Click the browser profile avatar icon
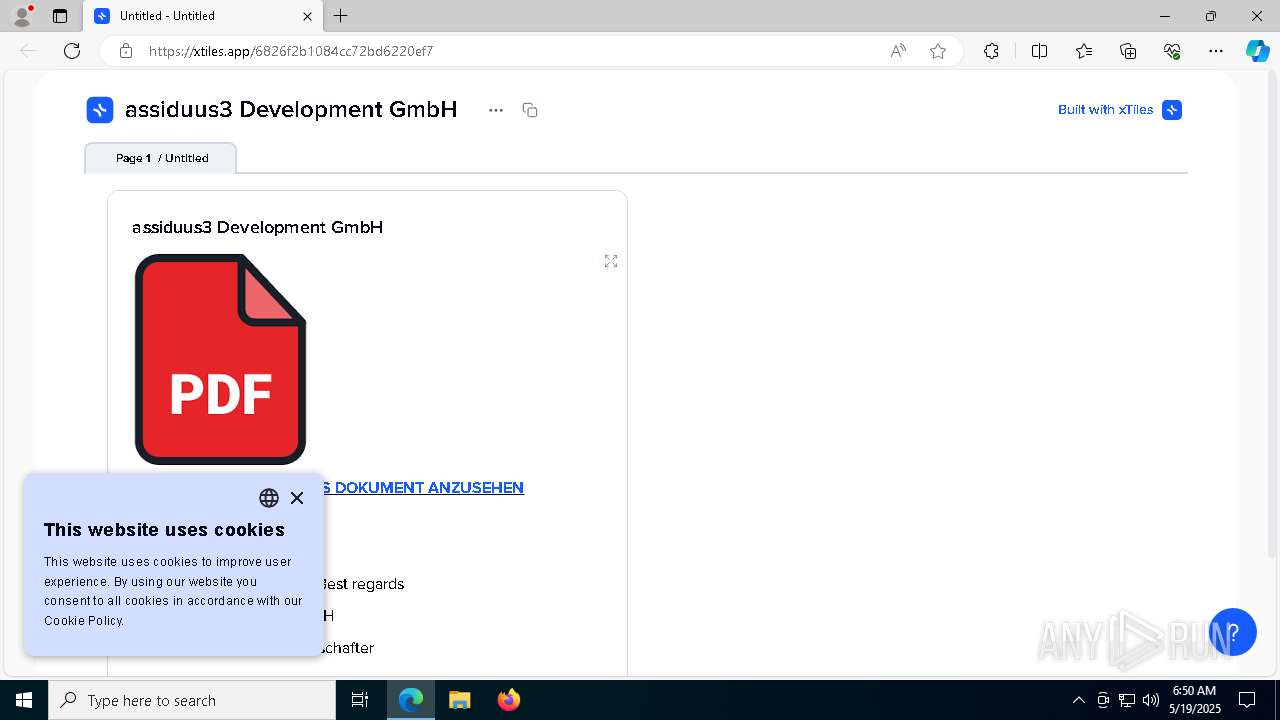The width and height of the screenshot is (1280, 720). pyautogui.click(x=22, y=16)
